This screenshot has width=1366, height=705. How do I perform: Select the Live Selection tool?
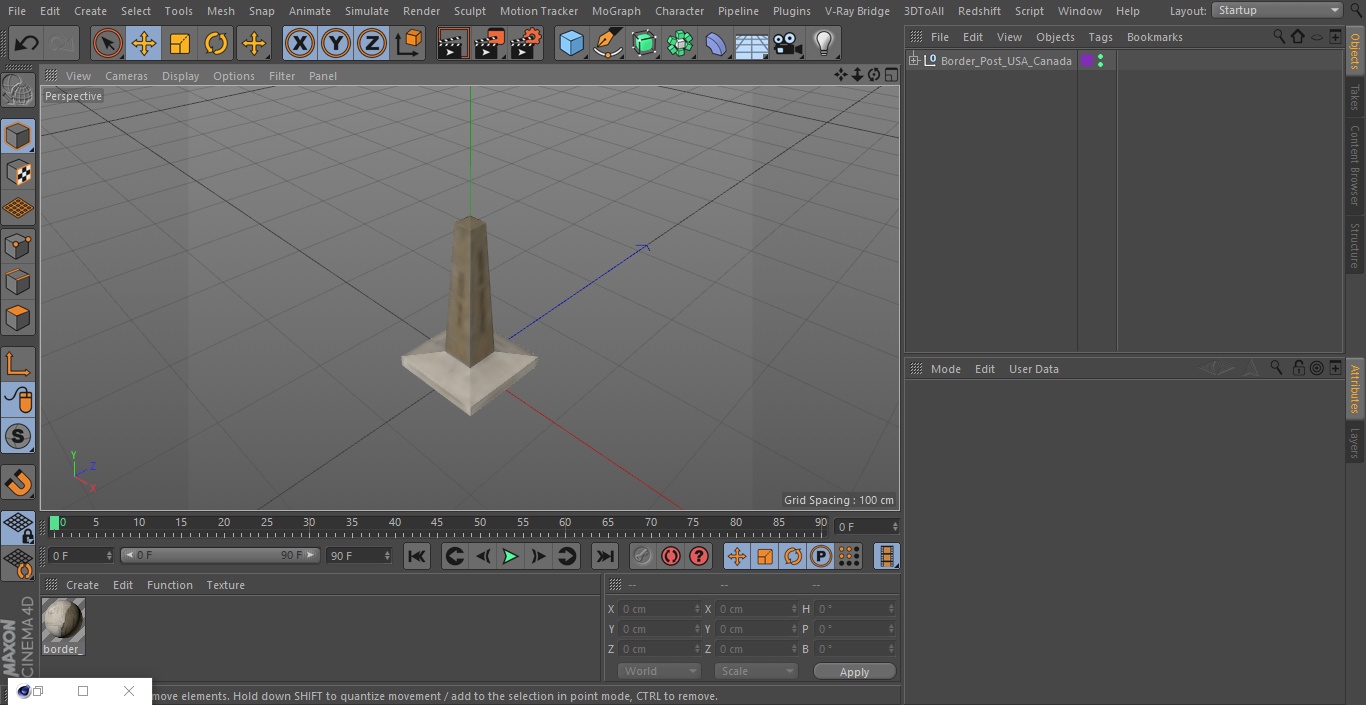coord(108,43)
